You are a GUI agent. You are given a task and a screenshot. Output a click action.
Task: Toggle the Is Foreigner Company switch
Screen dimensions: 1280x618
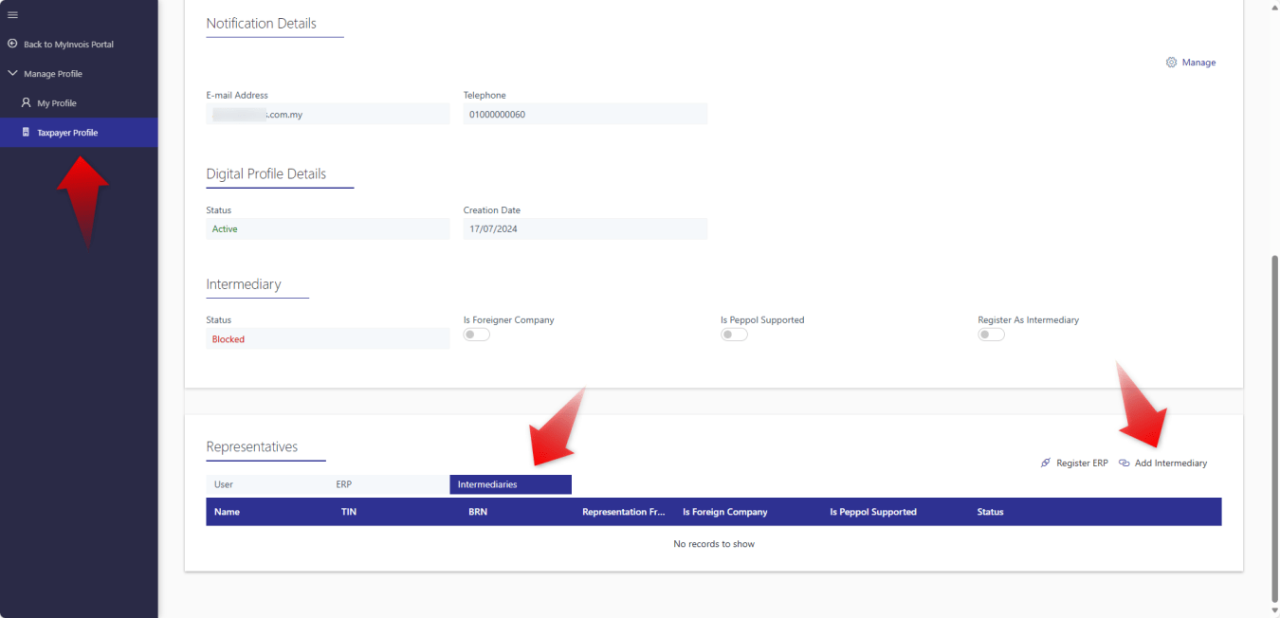pos(476,334)
